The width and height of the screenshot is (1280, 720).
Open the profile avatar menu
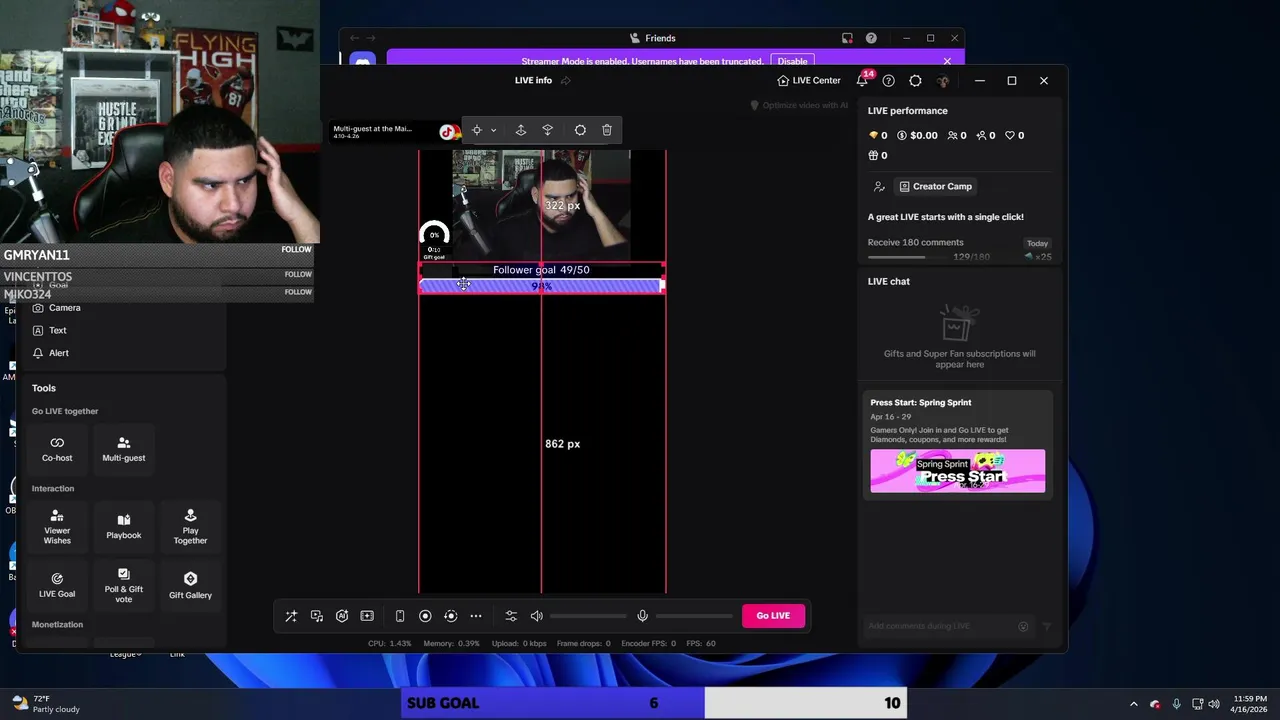(x=942, y=80)
